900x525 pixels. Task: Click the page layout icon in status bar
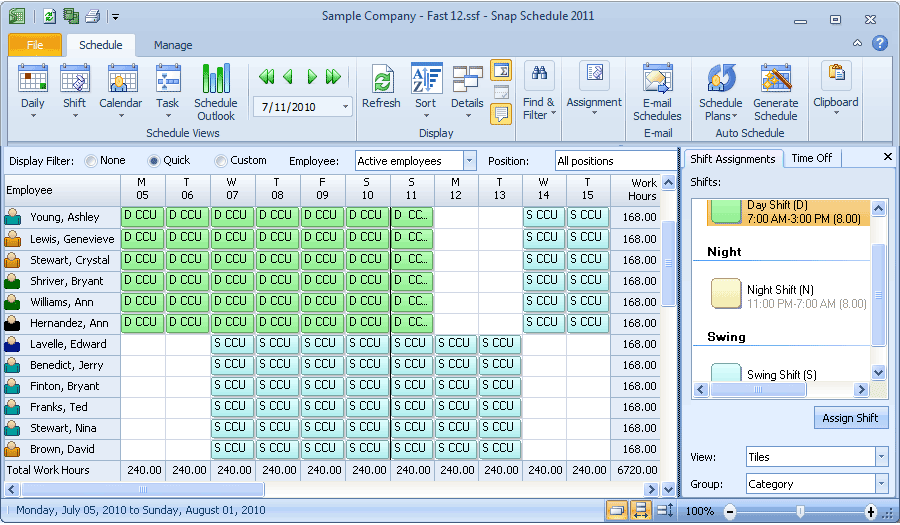click(617, 510)
